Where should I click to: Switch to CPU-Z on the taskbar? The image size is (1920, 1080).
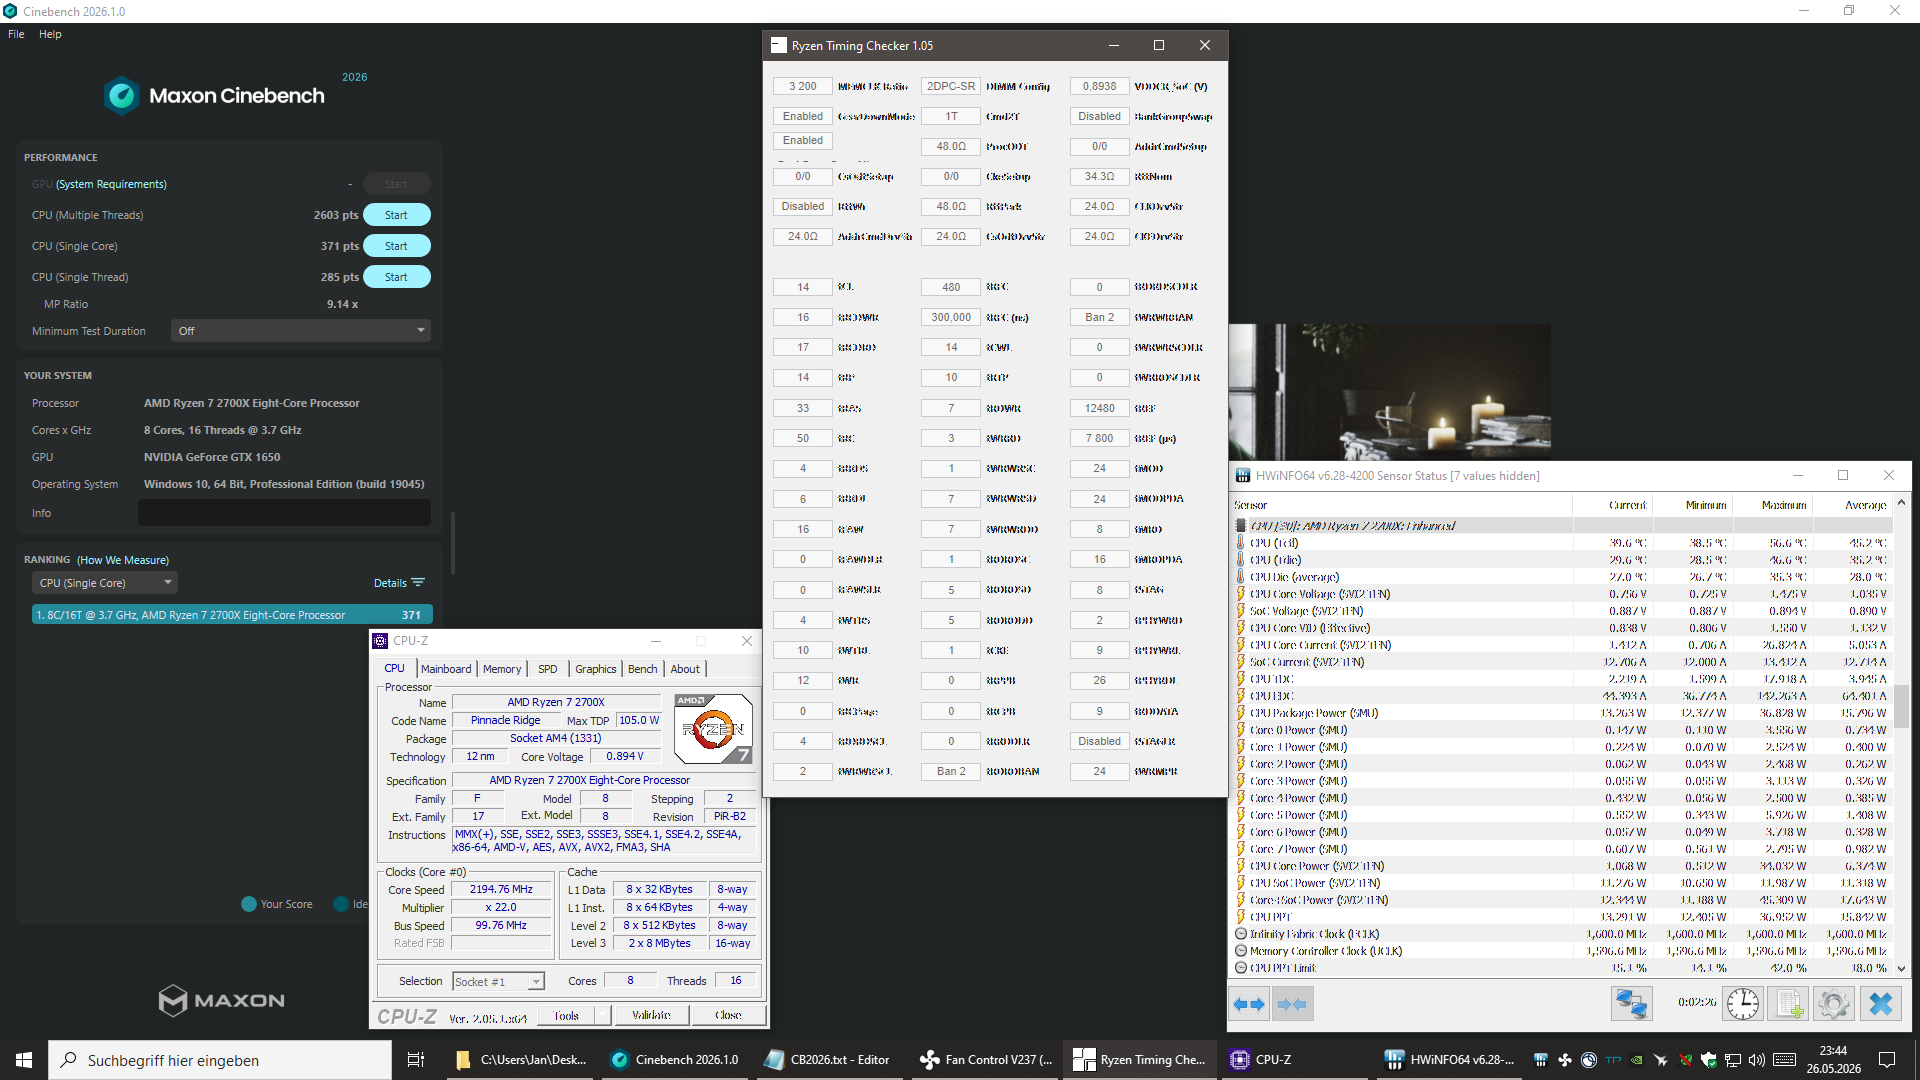pyautogui.click(x=1294, y=1060)
